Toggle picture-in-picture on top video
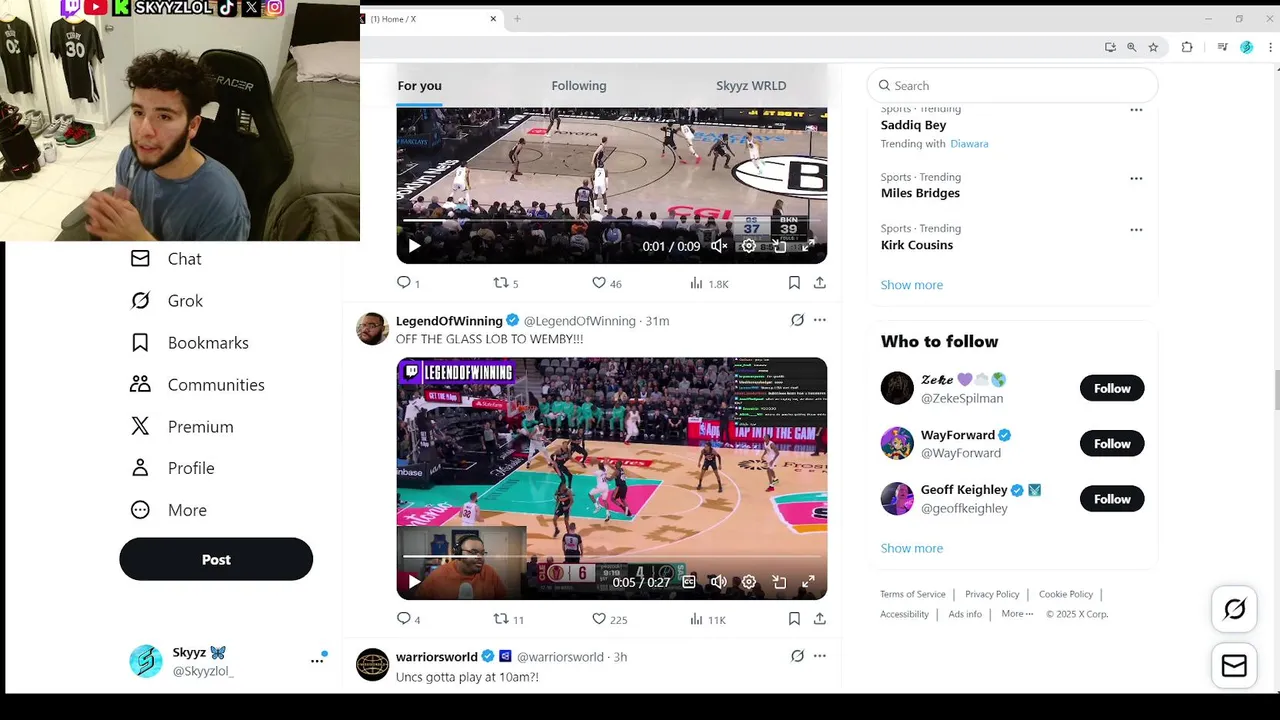 (779, 246)
